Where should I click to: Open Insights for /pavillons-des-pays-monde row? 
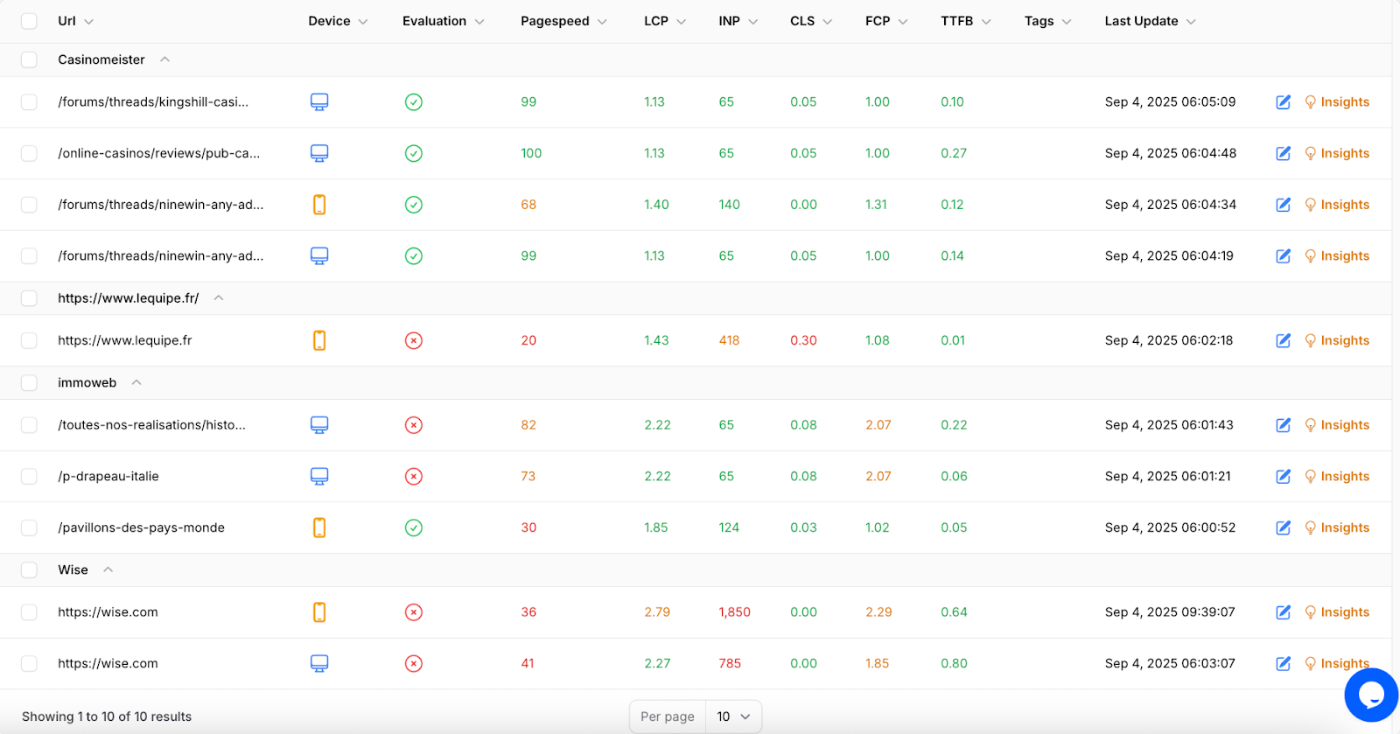pos(1336,527)
